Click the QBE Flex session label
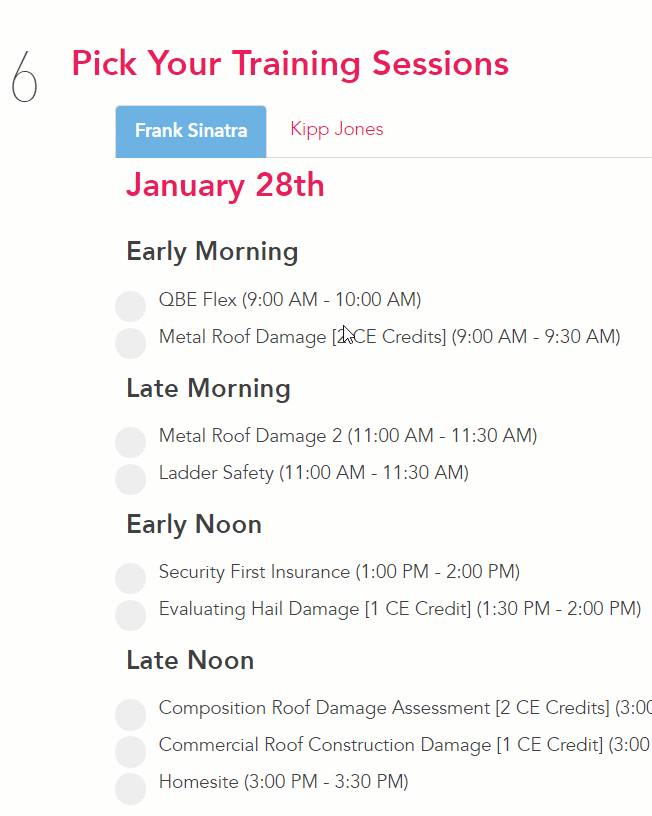Viewport: 652px width, 816px height. click(289, 300)
